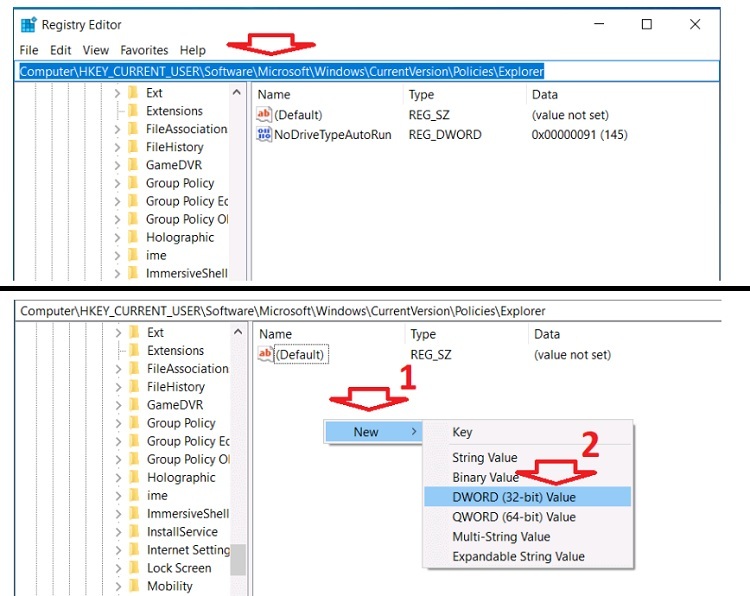Click Lock Screen folder icon in bottom tree
This screenshot has height=596, width=750.
[x=134, y=568]
